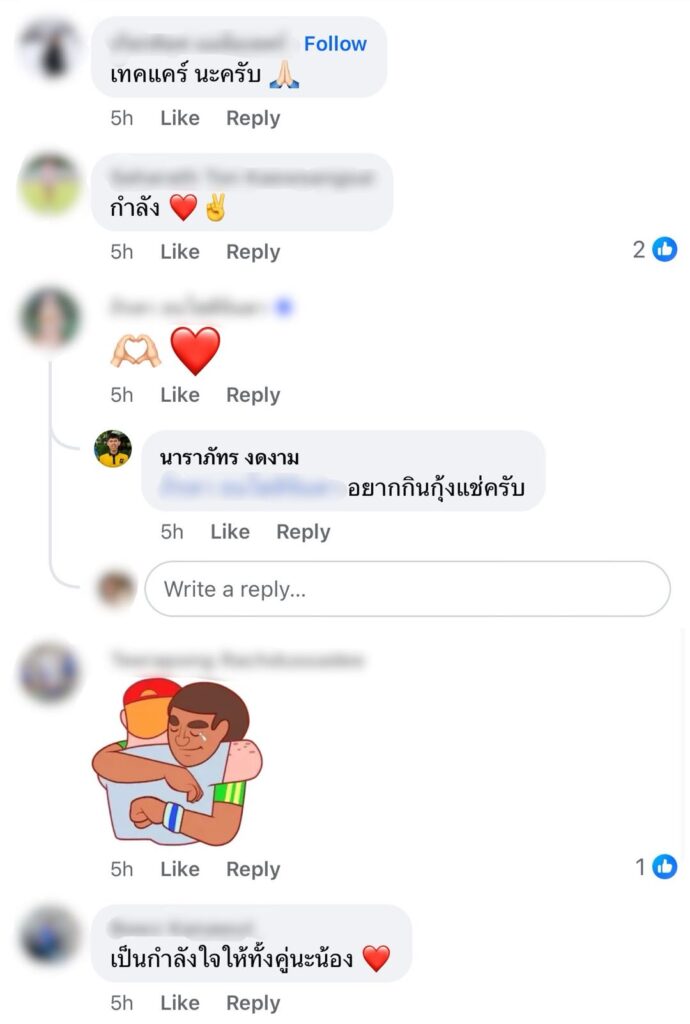Like the heart hands emoji comment
The height and width of the screenshot is (1024, 690).
click(x=180, y=394)
